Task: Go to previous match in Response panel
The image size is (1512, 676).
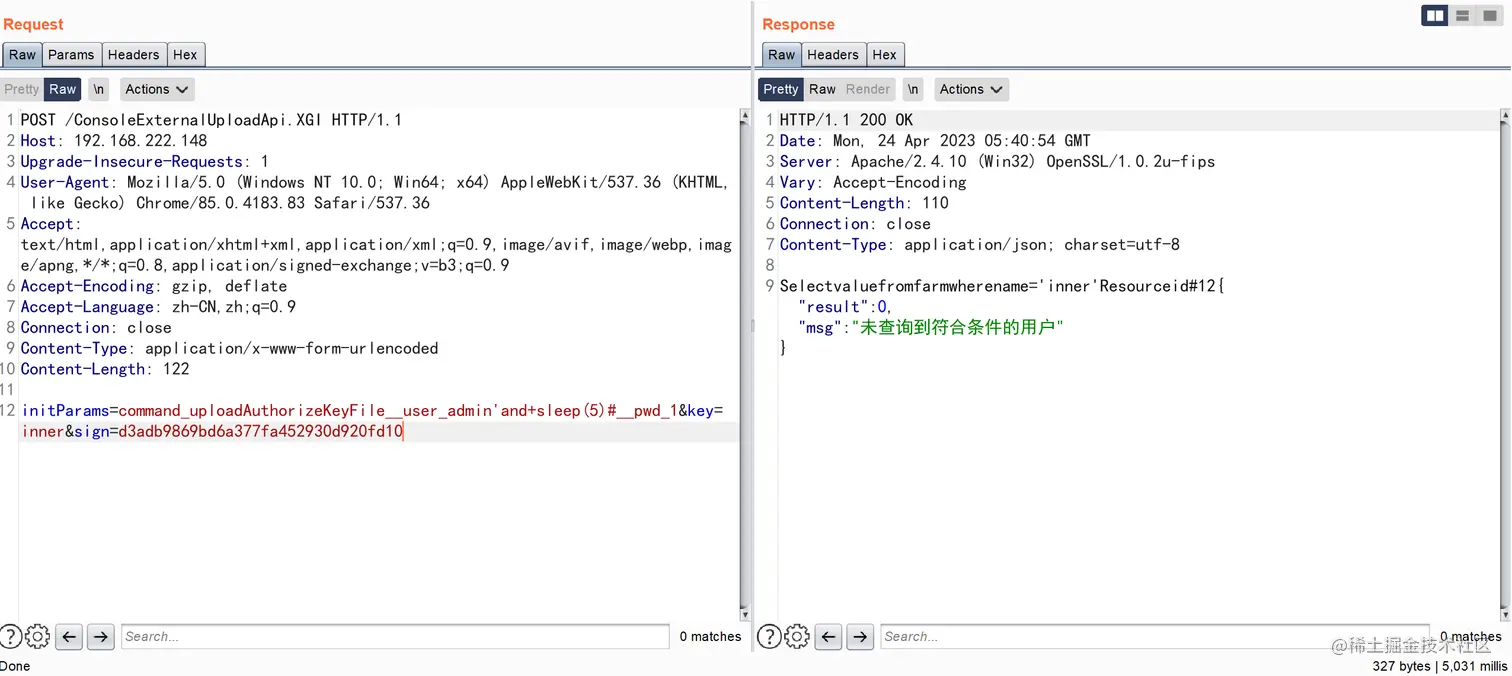Action: pos(829,636)
